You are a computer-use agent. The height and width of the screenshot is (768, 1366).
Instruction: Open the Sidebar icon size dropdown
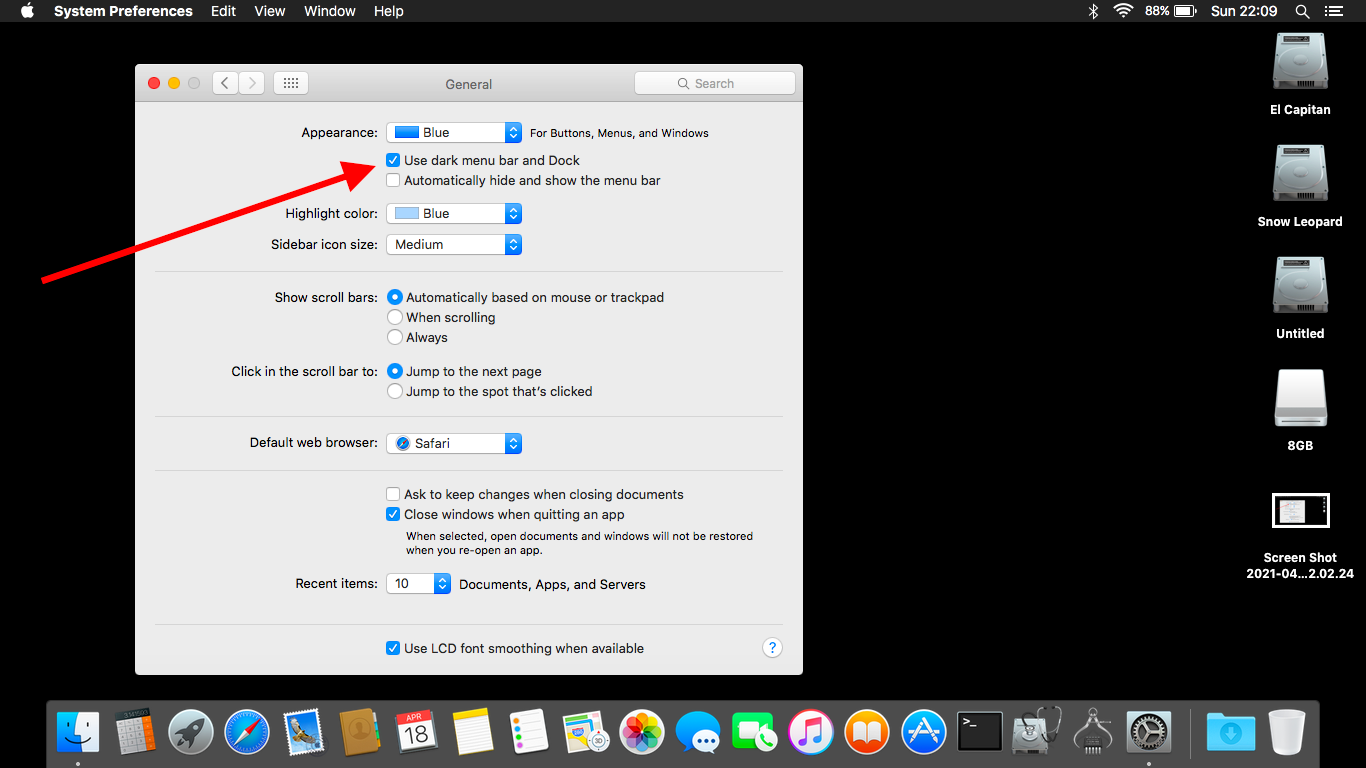(454, 244)
